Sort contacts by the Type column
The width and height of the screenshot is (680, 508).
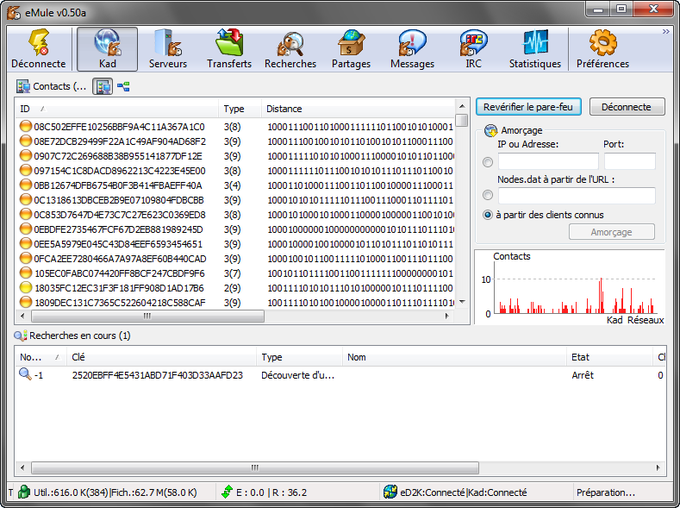coord(240,108)
